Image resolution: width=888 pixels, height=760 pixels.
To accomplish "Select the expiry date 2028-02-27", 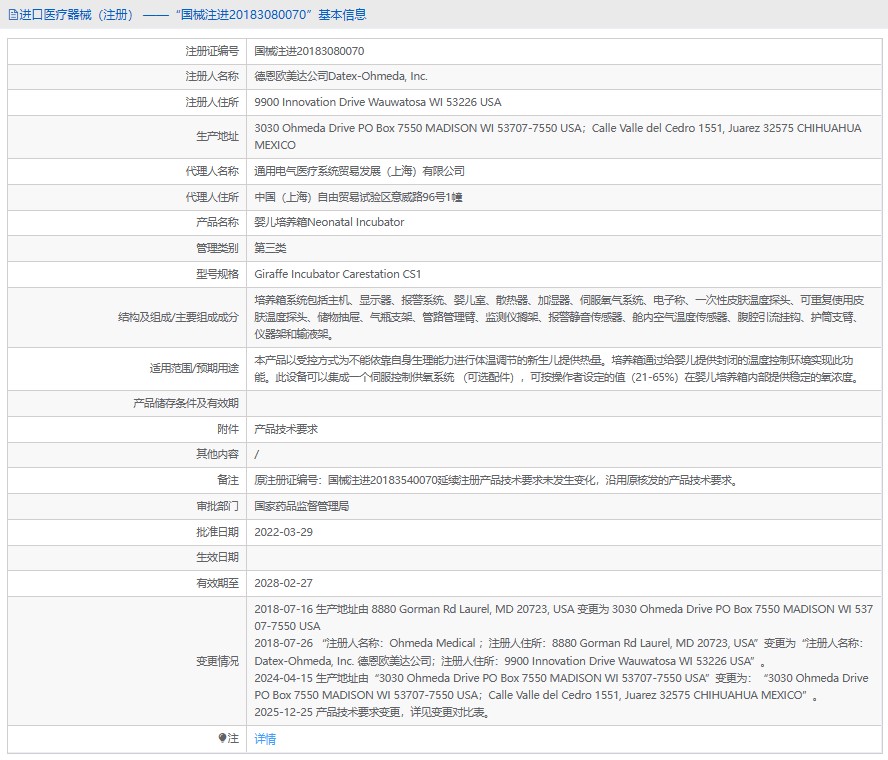I will pyautogui.click(x=284, y=583).
